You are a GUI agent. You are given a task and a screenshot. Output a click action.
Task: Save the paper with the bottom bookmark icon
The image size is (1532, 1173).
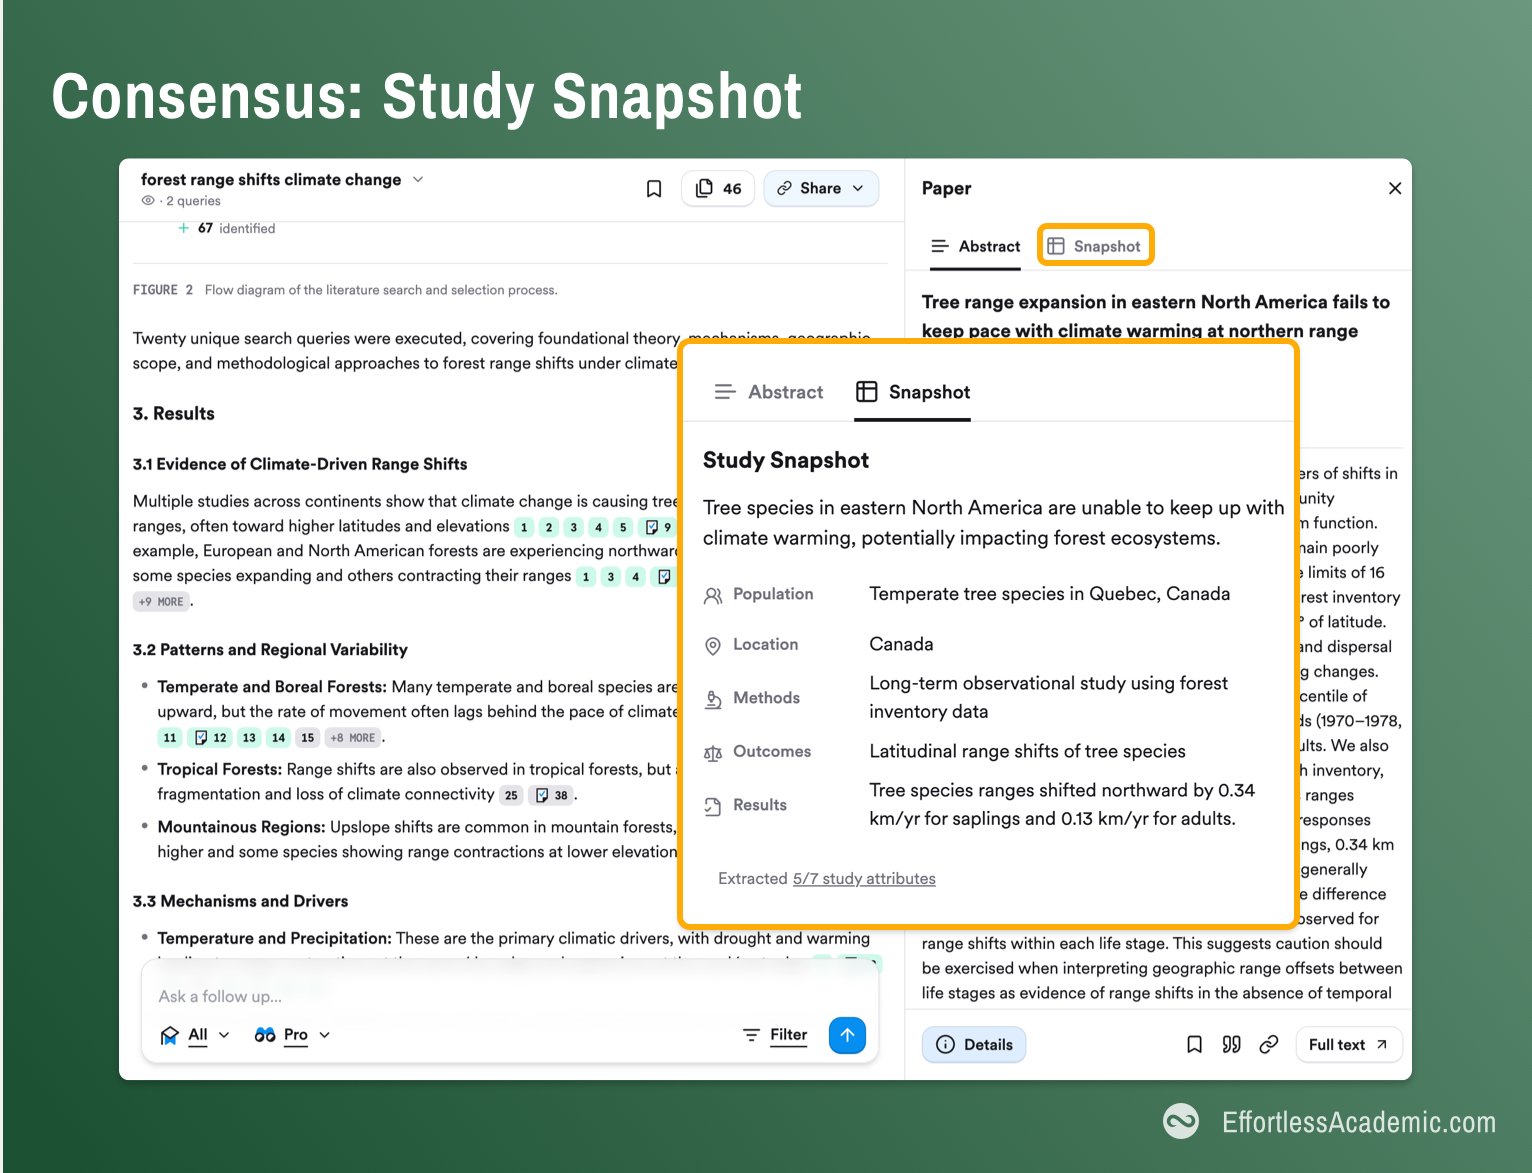[x=1194, y=1044]
